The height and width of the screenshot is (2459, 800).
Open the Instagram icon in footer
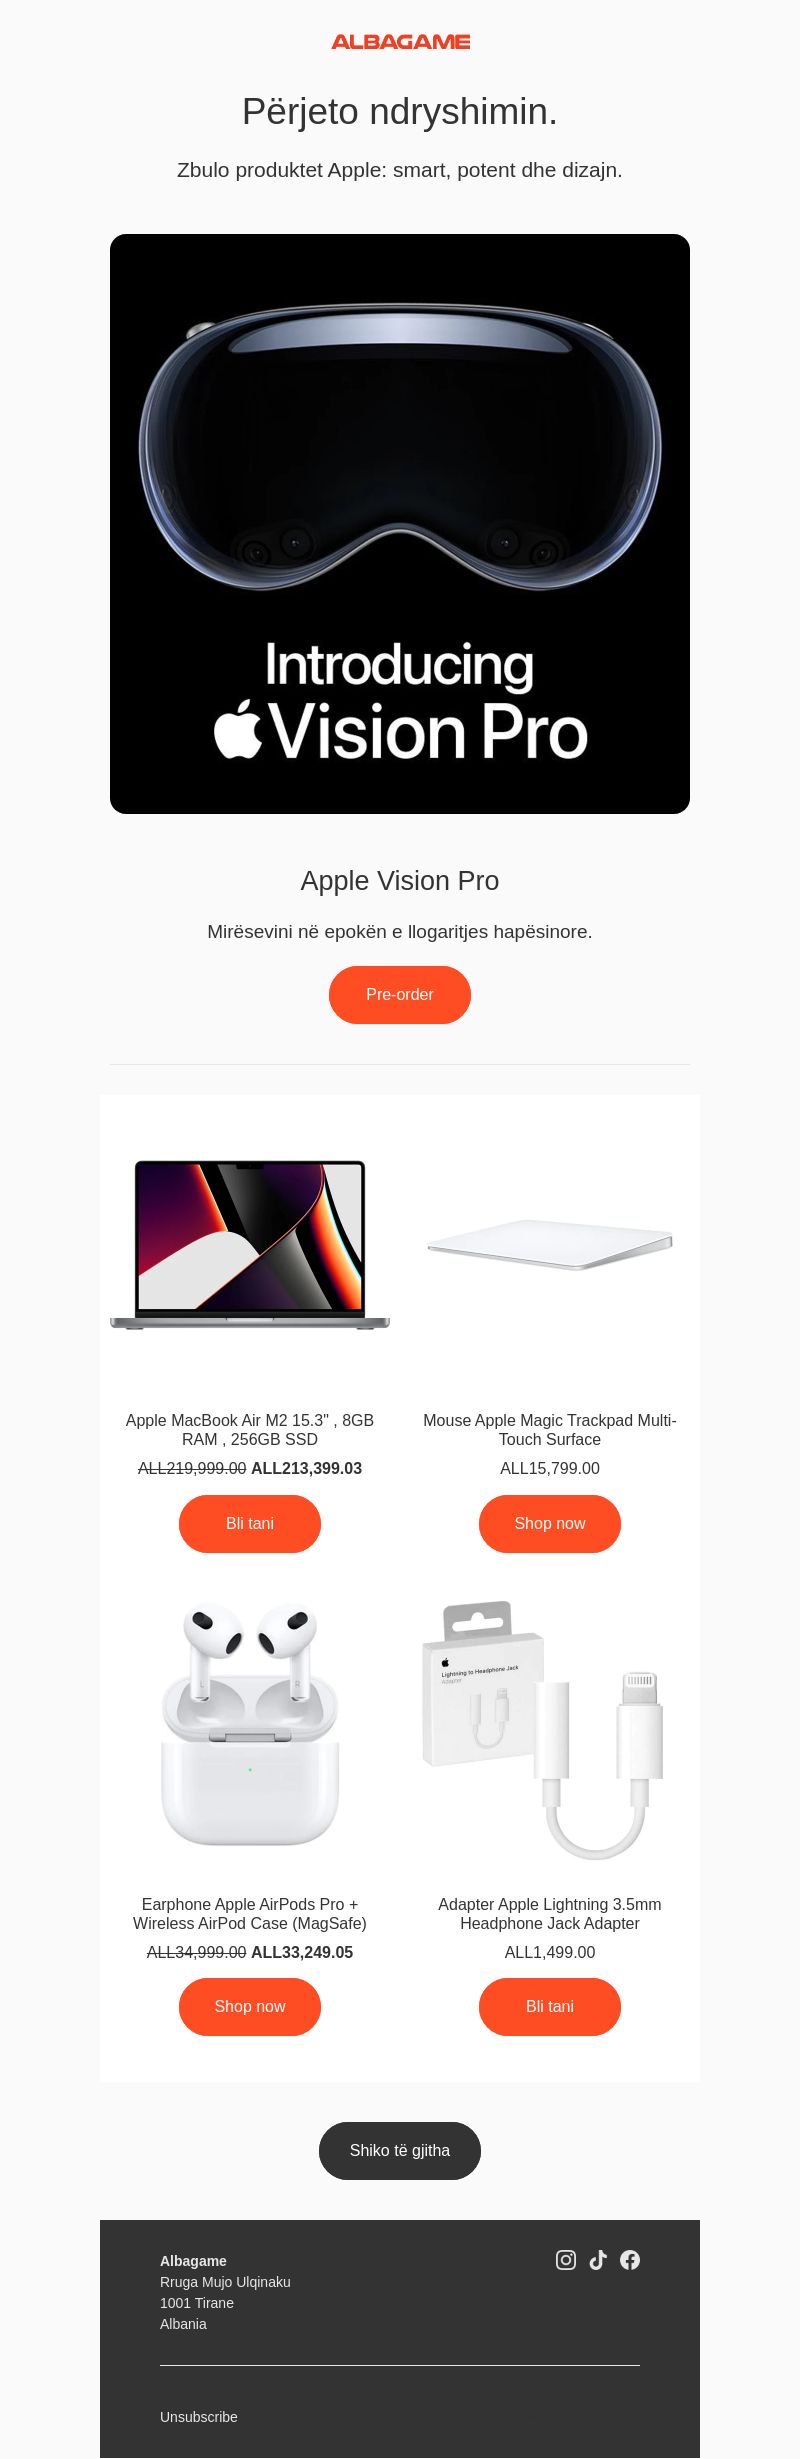tap(566, 2260)
